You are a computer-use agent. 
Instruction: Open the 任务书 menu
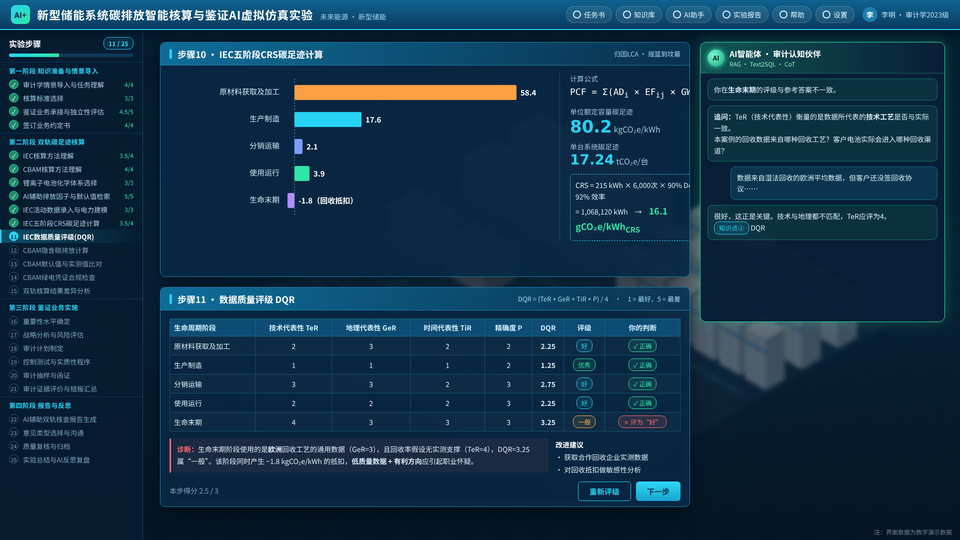click(x=589, y=15)
